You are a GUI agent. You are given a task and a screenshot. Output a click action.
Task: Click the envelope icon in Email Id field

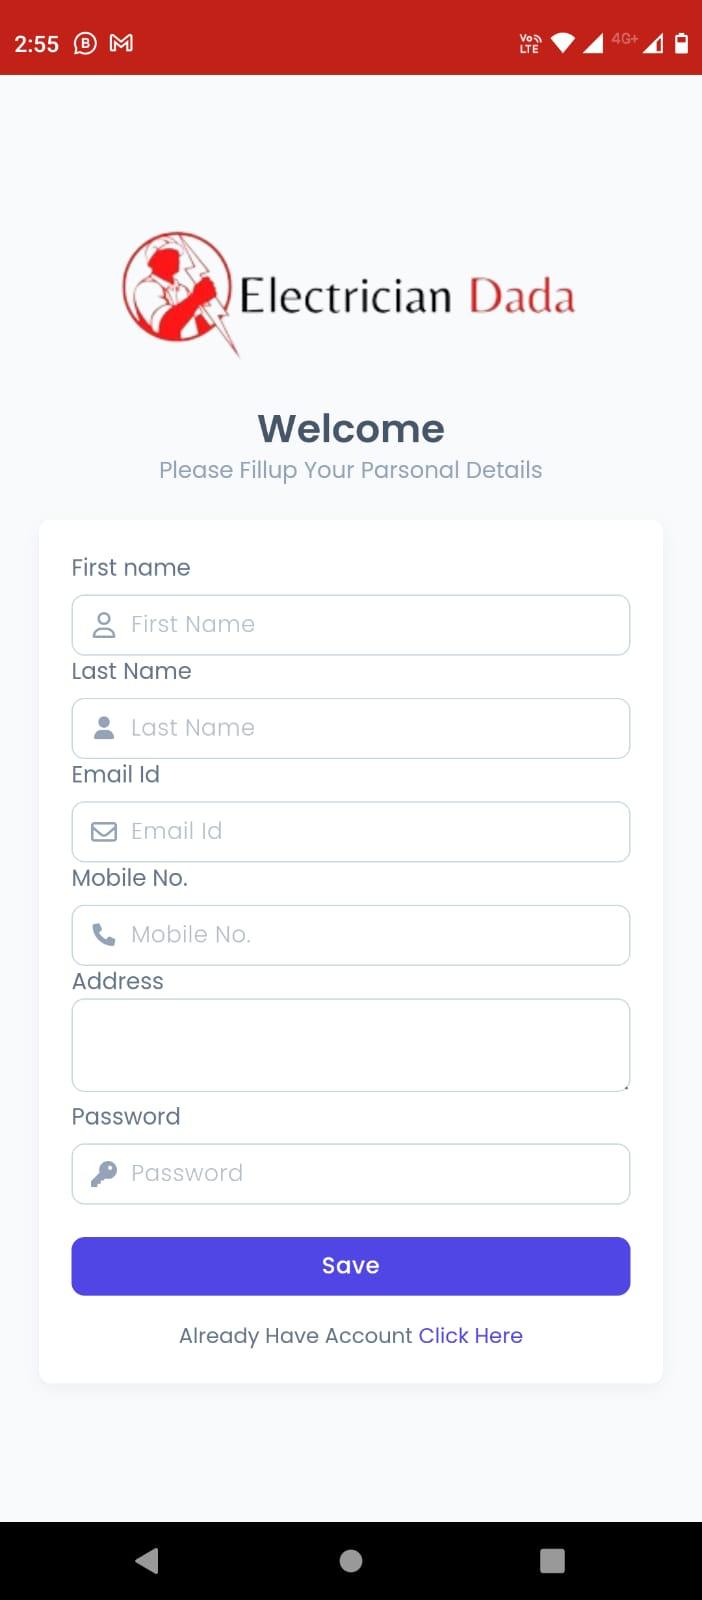[104, 832]
